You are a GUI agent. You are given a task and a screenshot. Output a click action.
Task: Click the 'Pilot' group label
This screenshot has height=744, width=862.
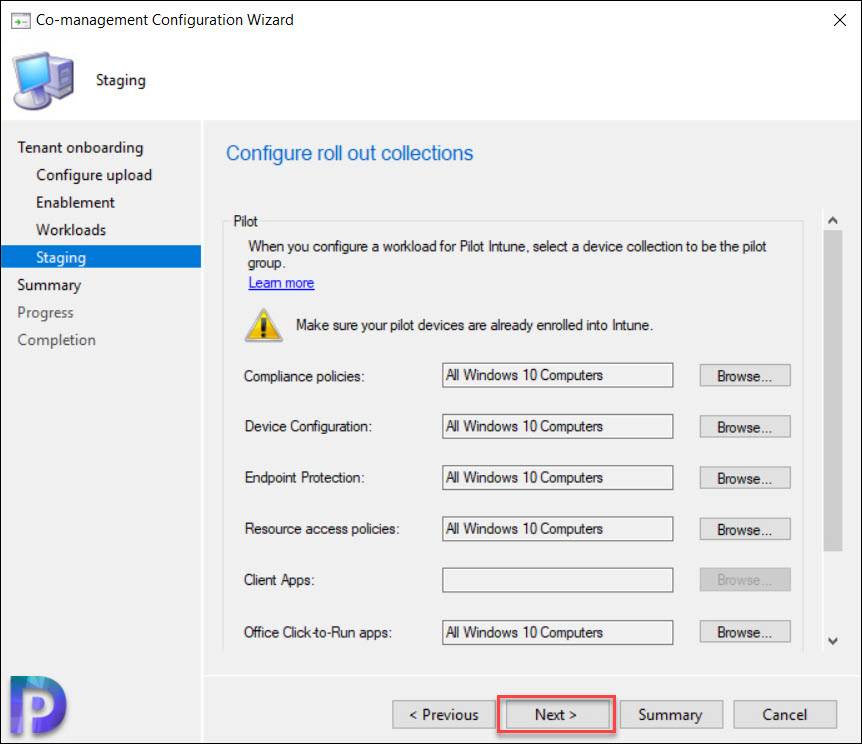[245, 221]
